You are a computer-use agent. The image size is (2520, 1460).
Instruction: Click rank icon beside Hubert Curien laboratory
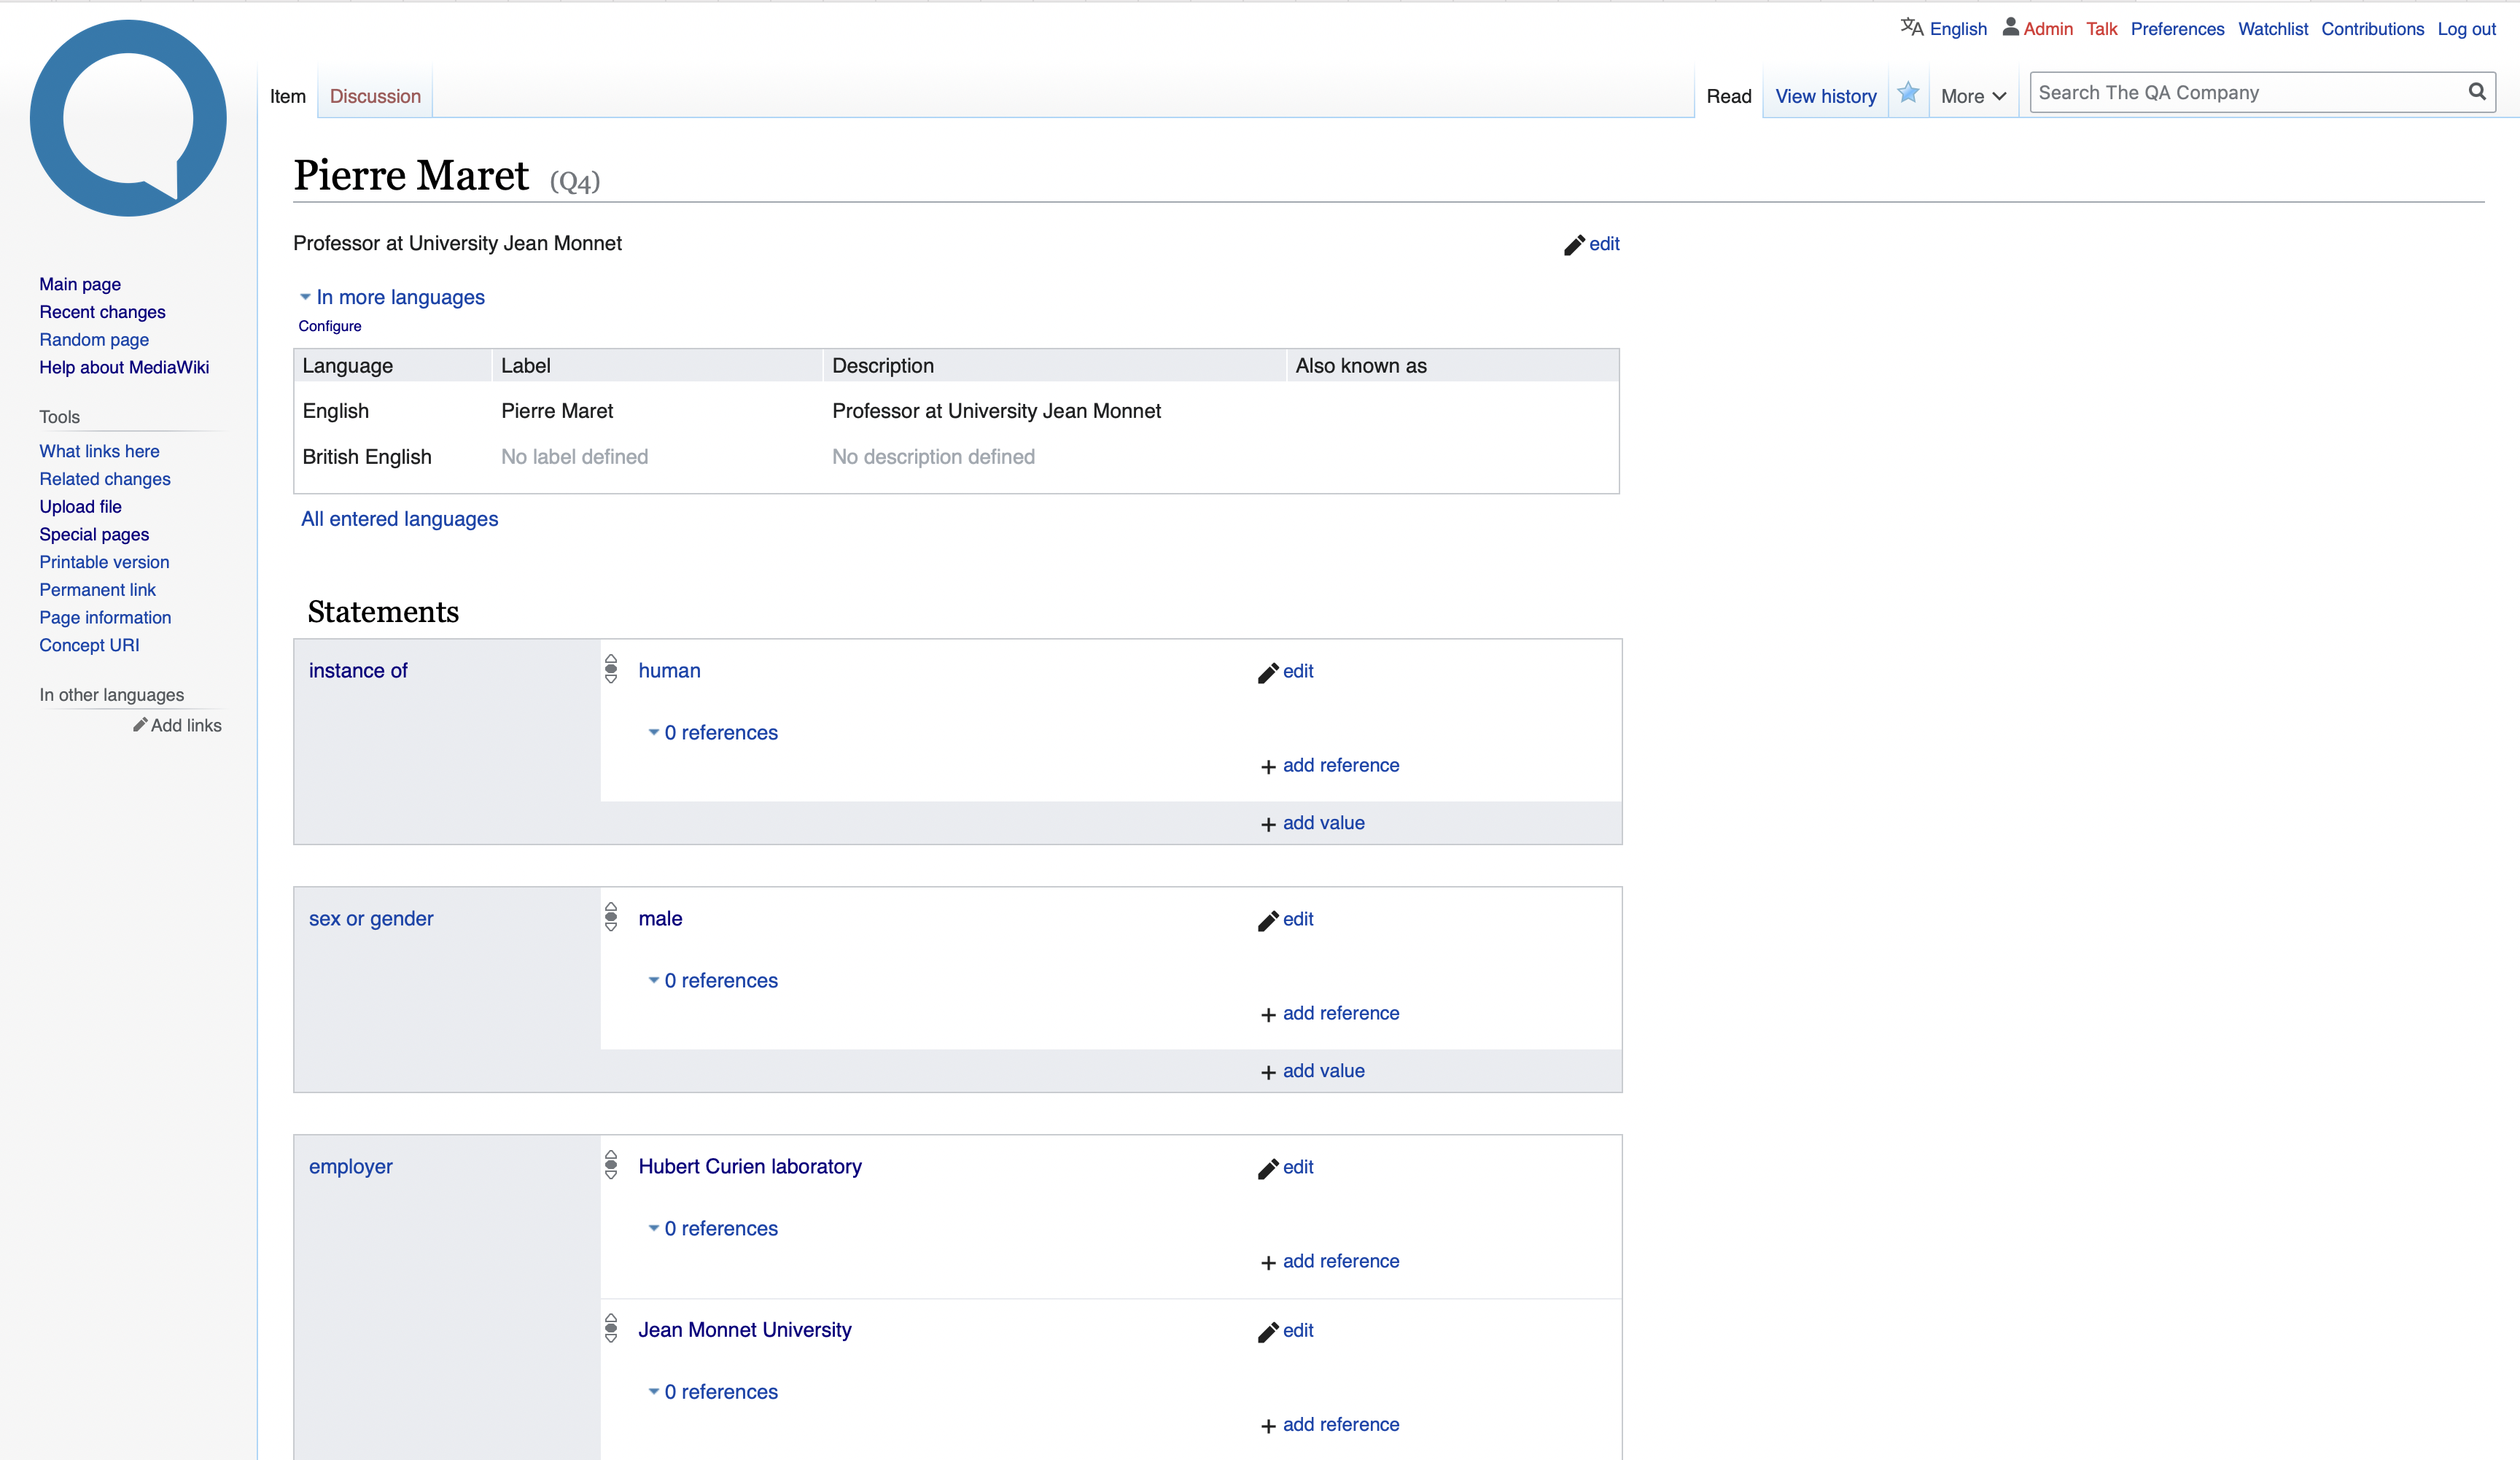point(611,1165)
